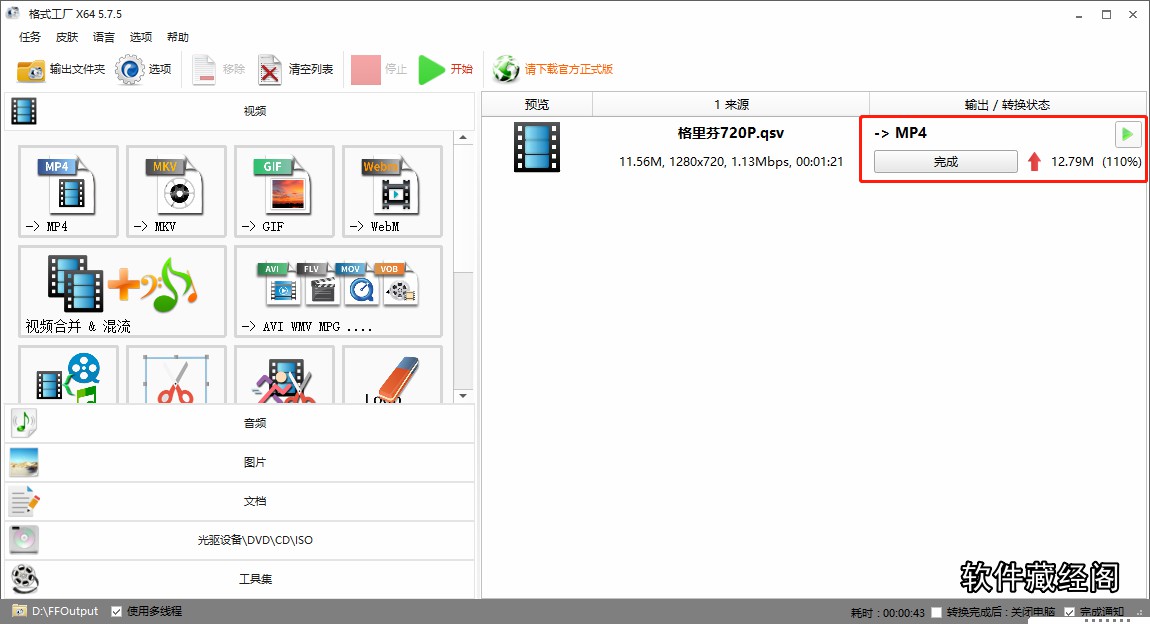Image resolution: width=1150 pixels, height=624 pixels.
Task: Open the 任务 menu
Action: (x=29, y=37)
